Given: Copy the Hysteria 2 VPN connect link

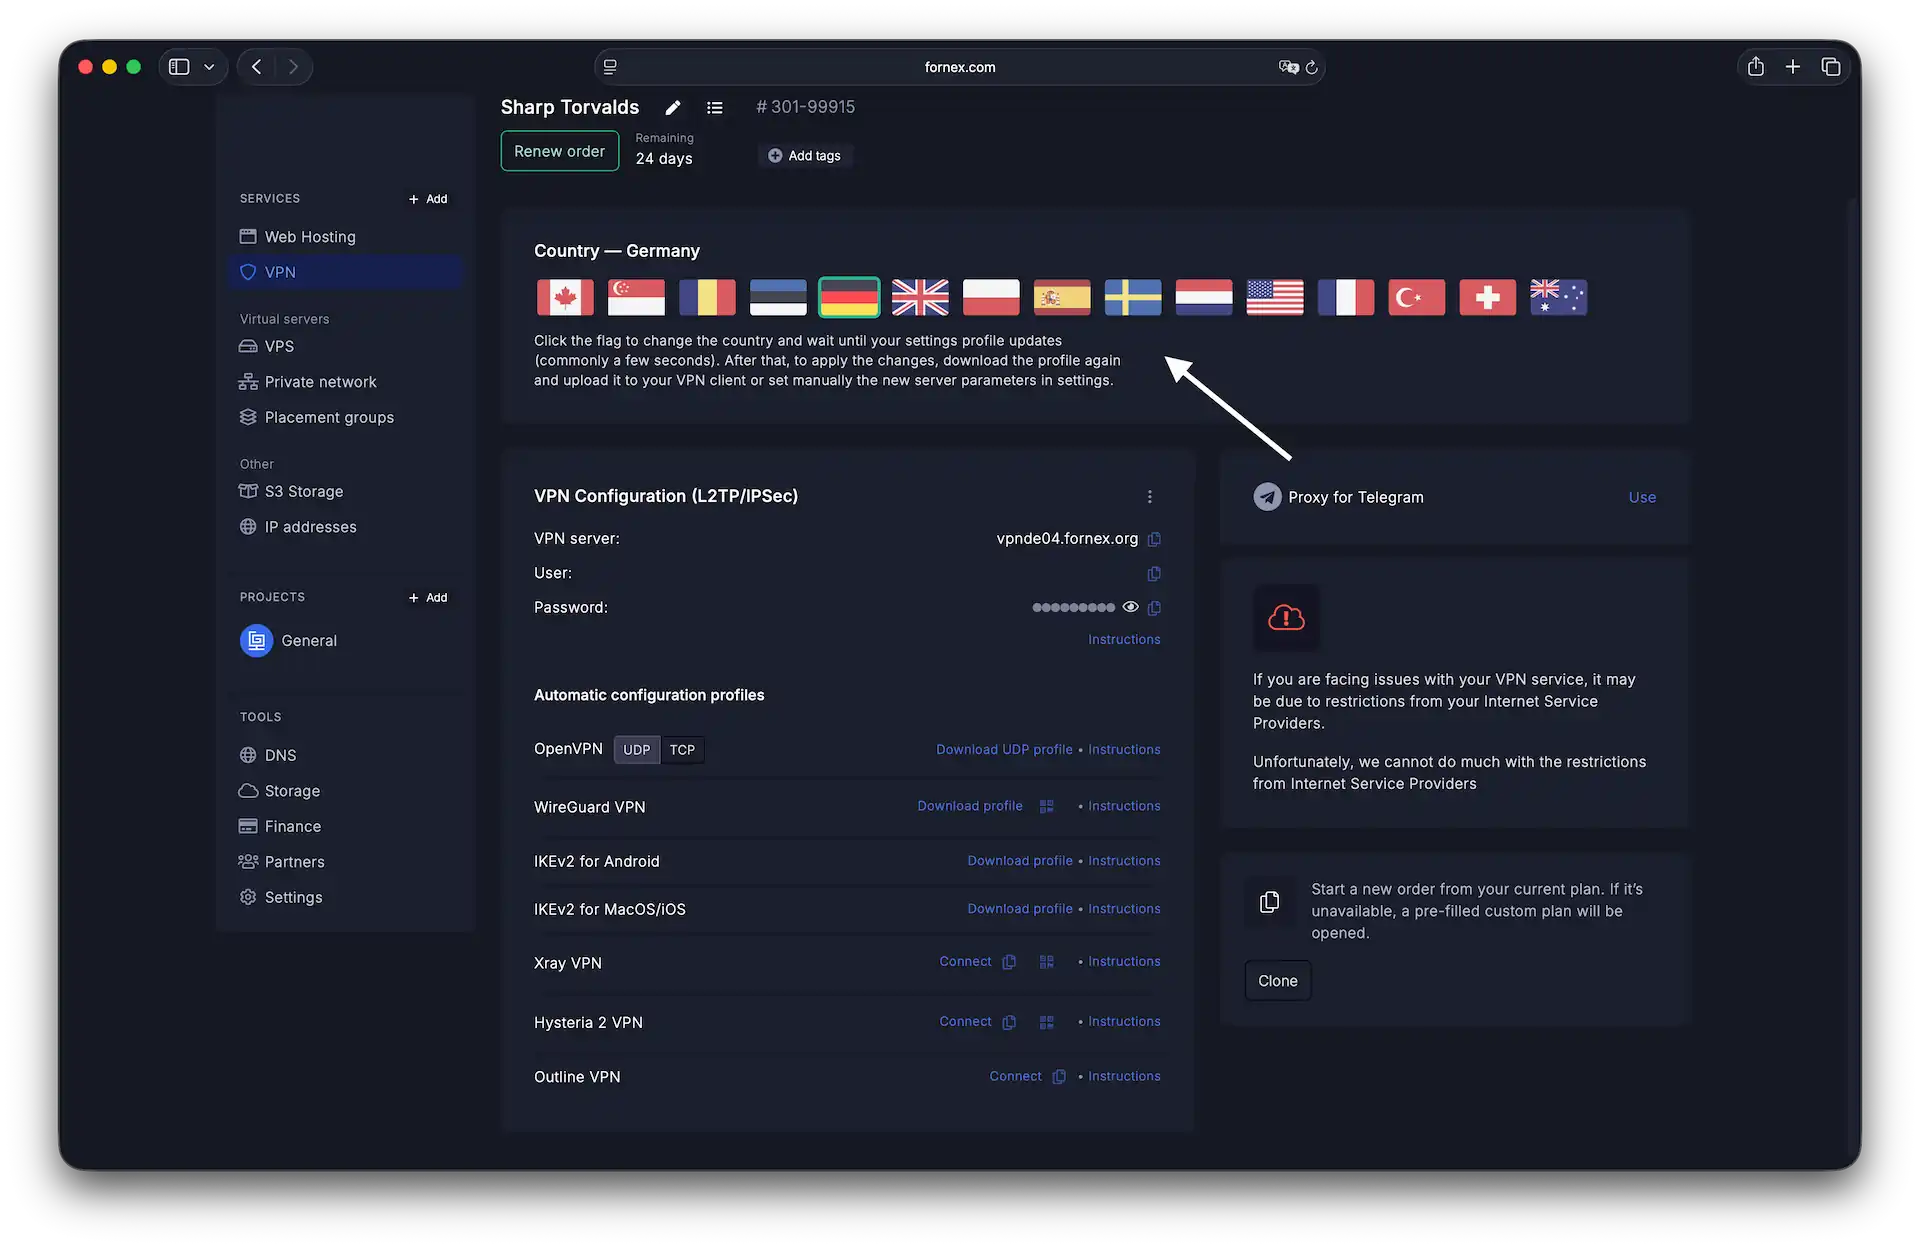Looking at the screenshot, I should (1009, 1022).
